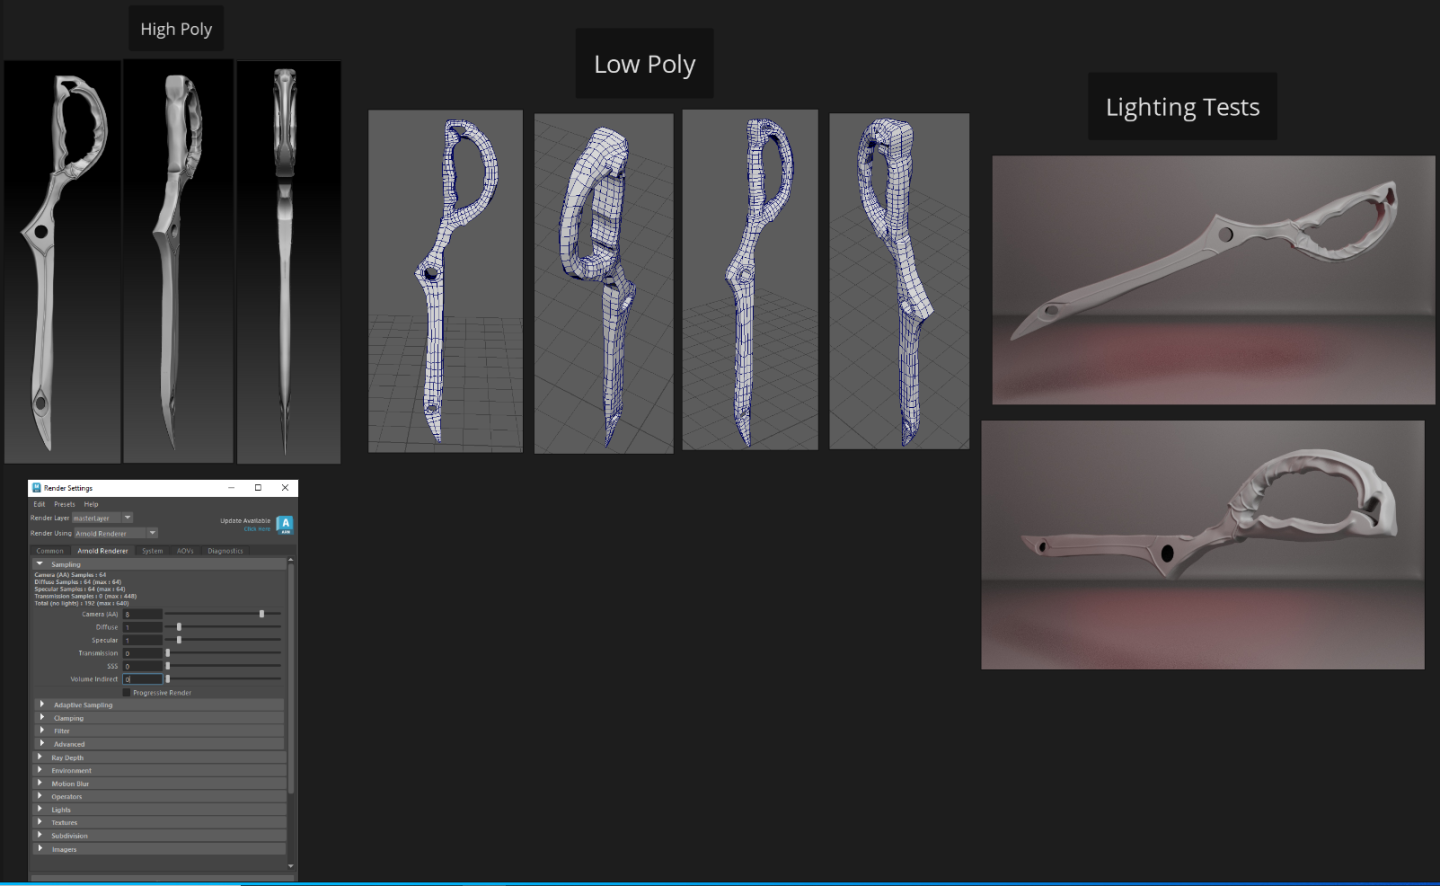Open the Edit menu in Render Settings

pos(39,504)
